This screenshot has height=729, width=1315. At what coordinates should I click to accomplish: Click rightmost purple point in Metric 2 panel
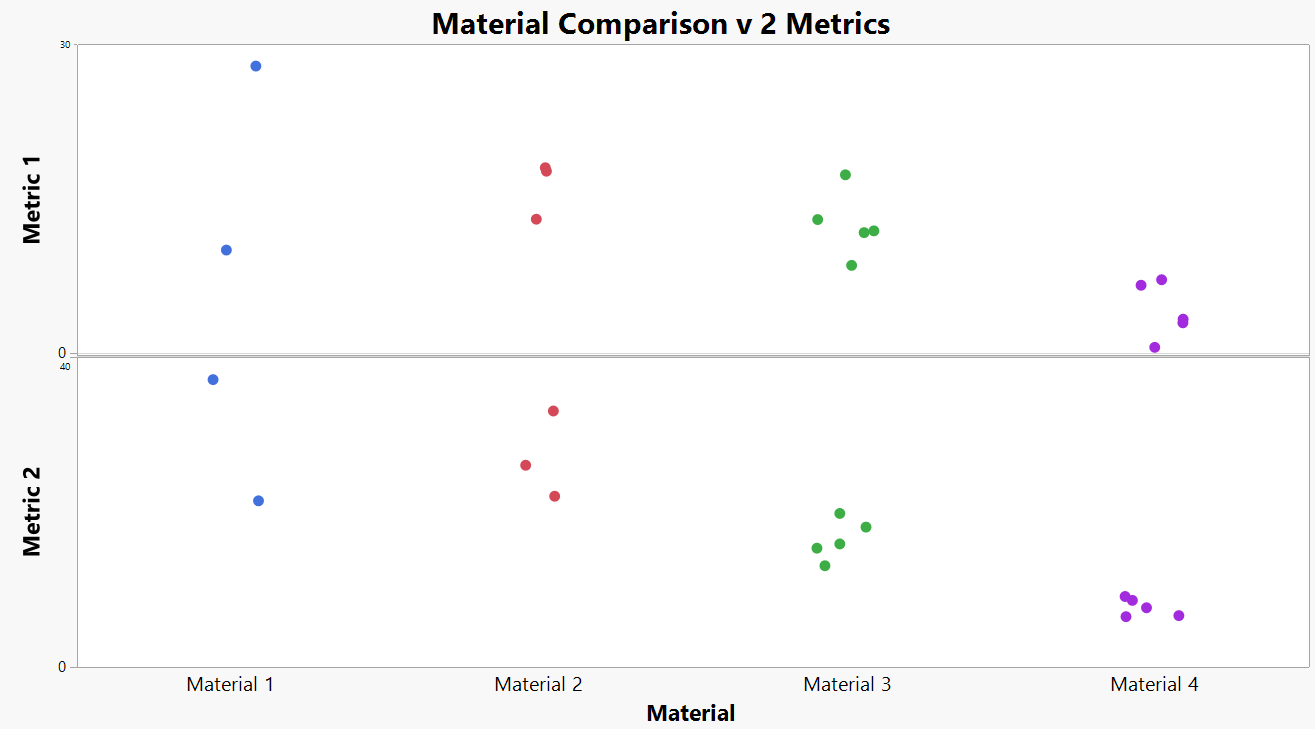tap(1179, 616)
